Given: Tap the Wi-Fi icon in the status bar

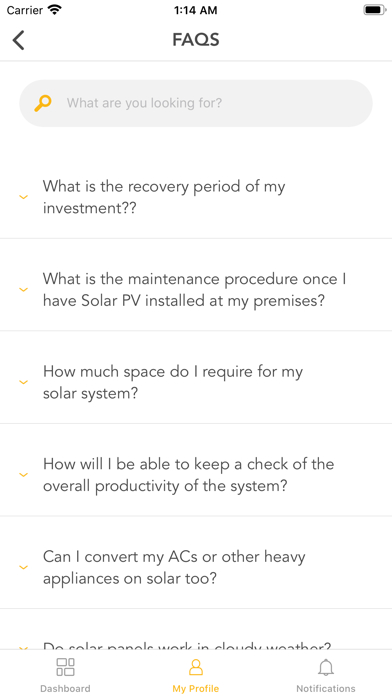Looking at the screenshot, I should (x=55, y=10).
